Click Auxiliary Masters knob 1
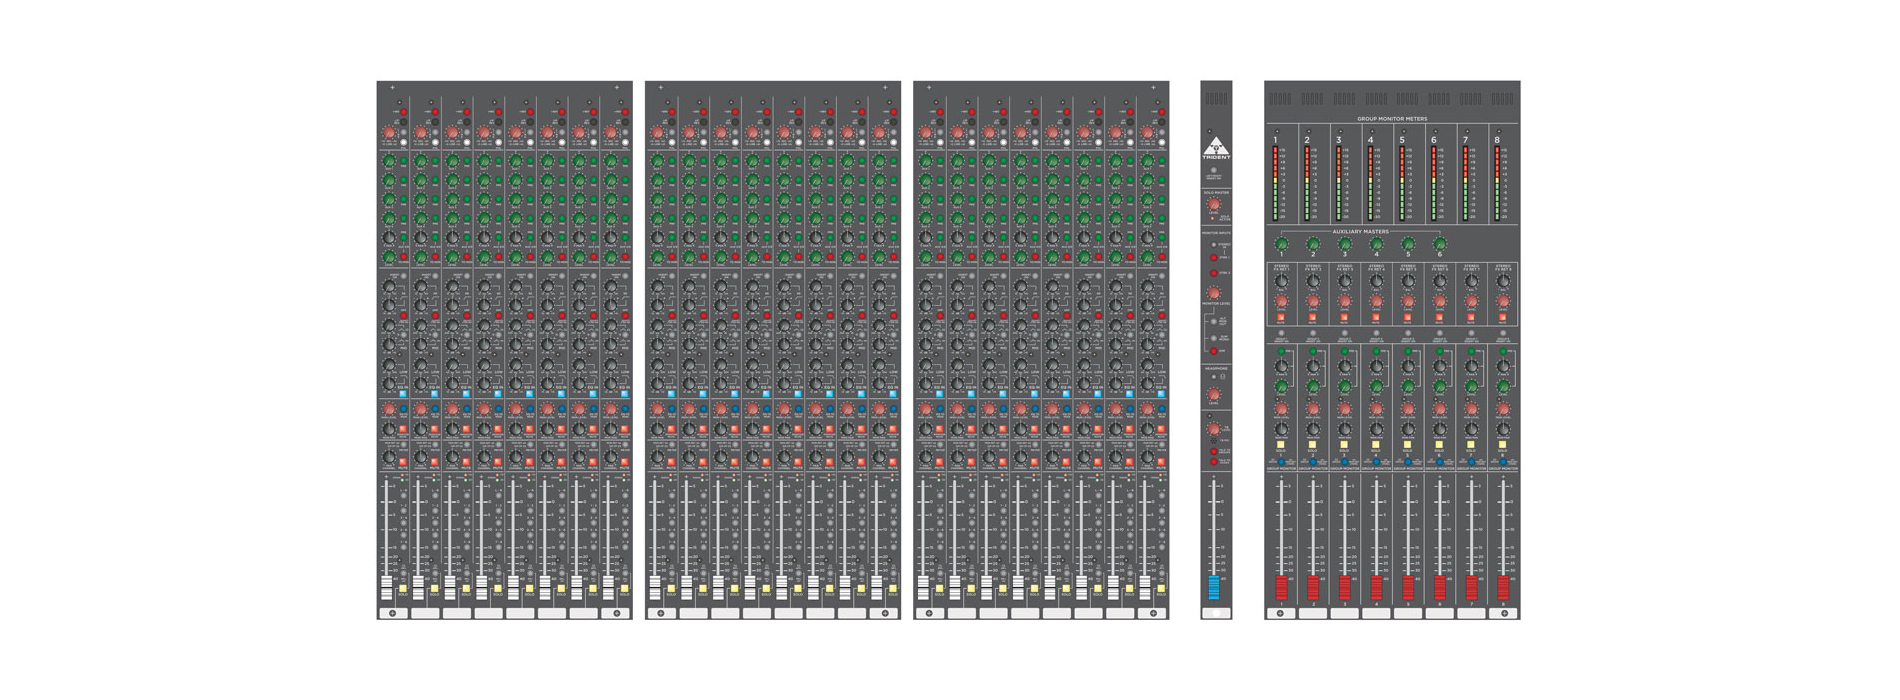This screenshot has width=1900, height=700. tap(1281, 244)
